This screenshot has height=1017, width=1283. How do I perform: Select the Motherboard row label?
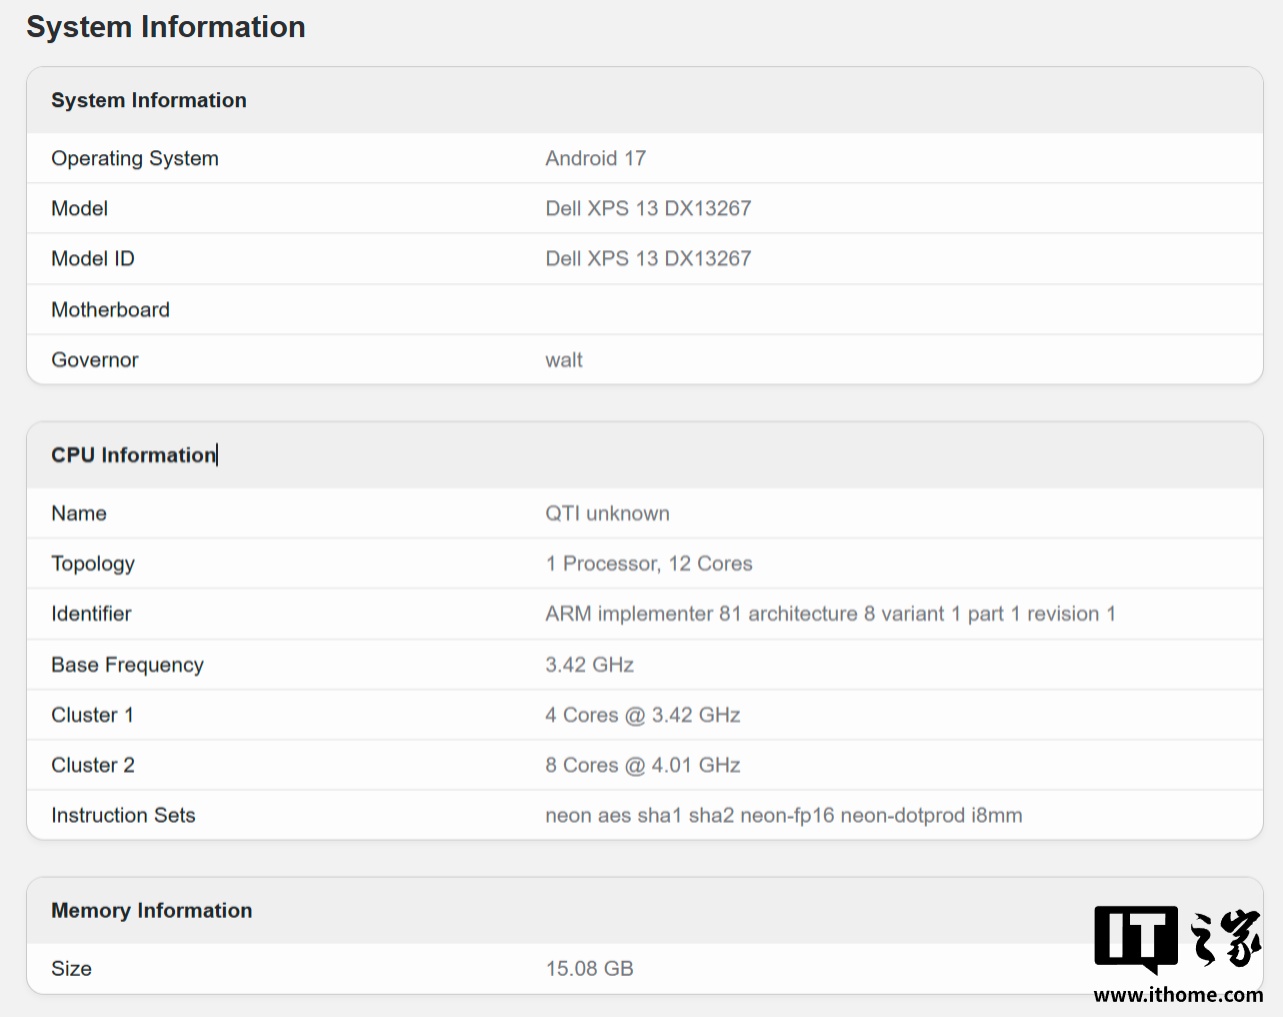point(111,310)
